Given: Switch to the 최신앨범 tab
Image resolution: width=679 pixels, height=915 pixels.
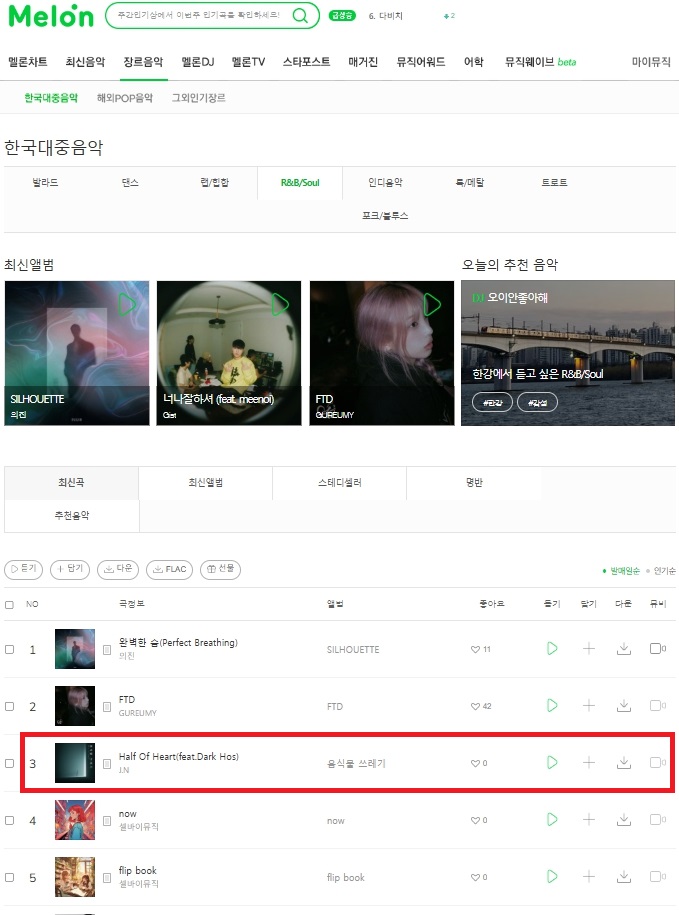Looking at the screenshot, I should coord(205,483).
